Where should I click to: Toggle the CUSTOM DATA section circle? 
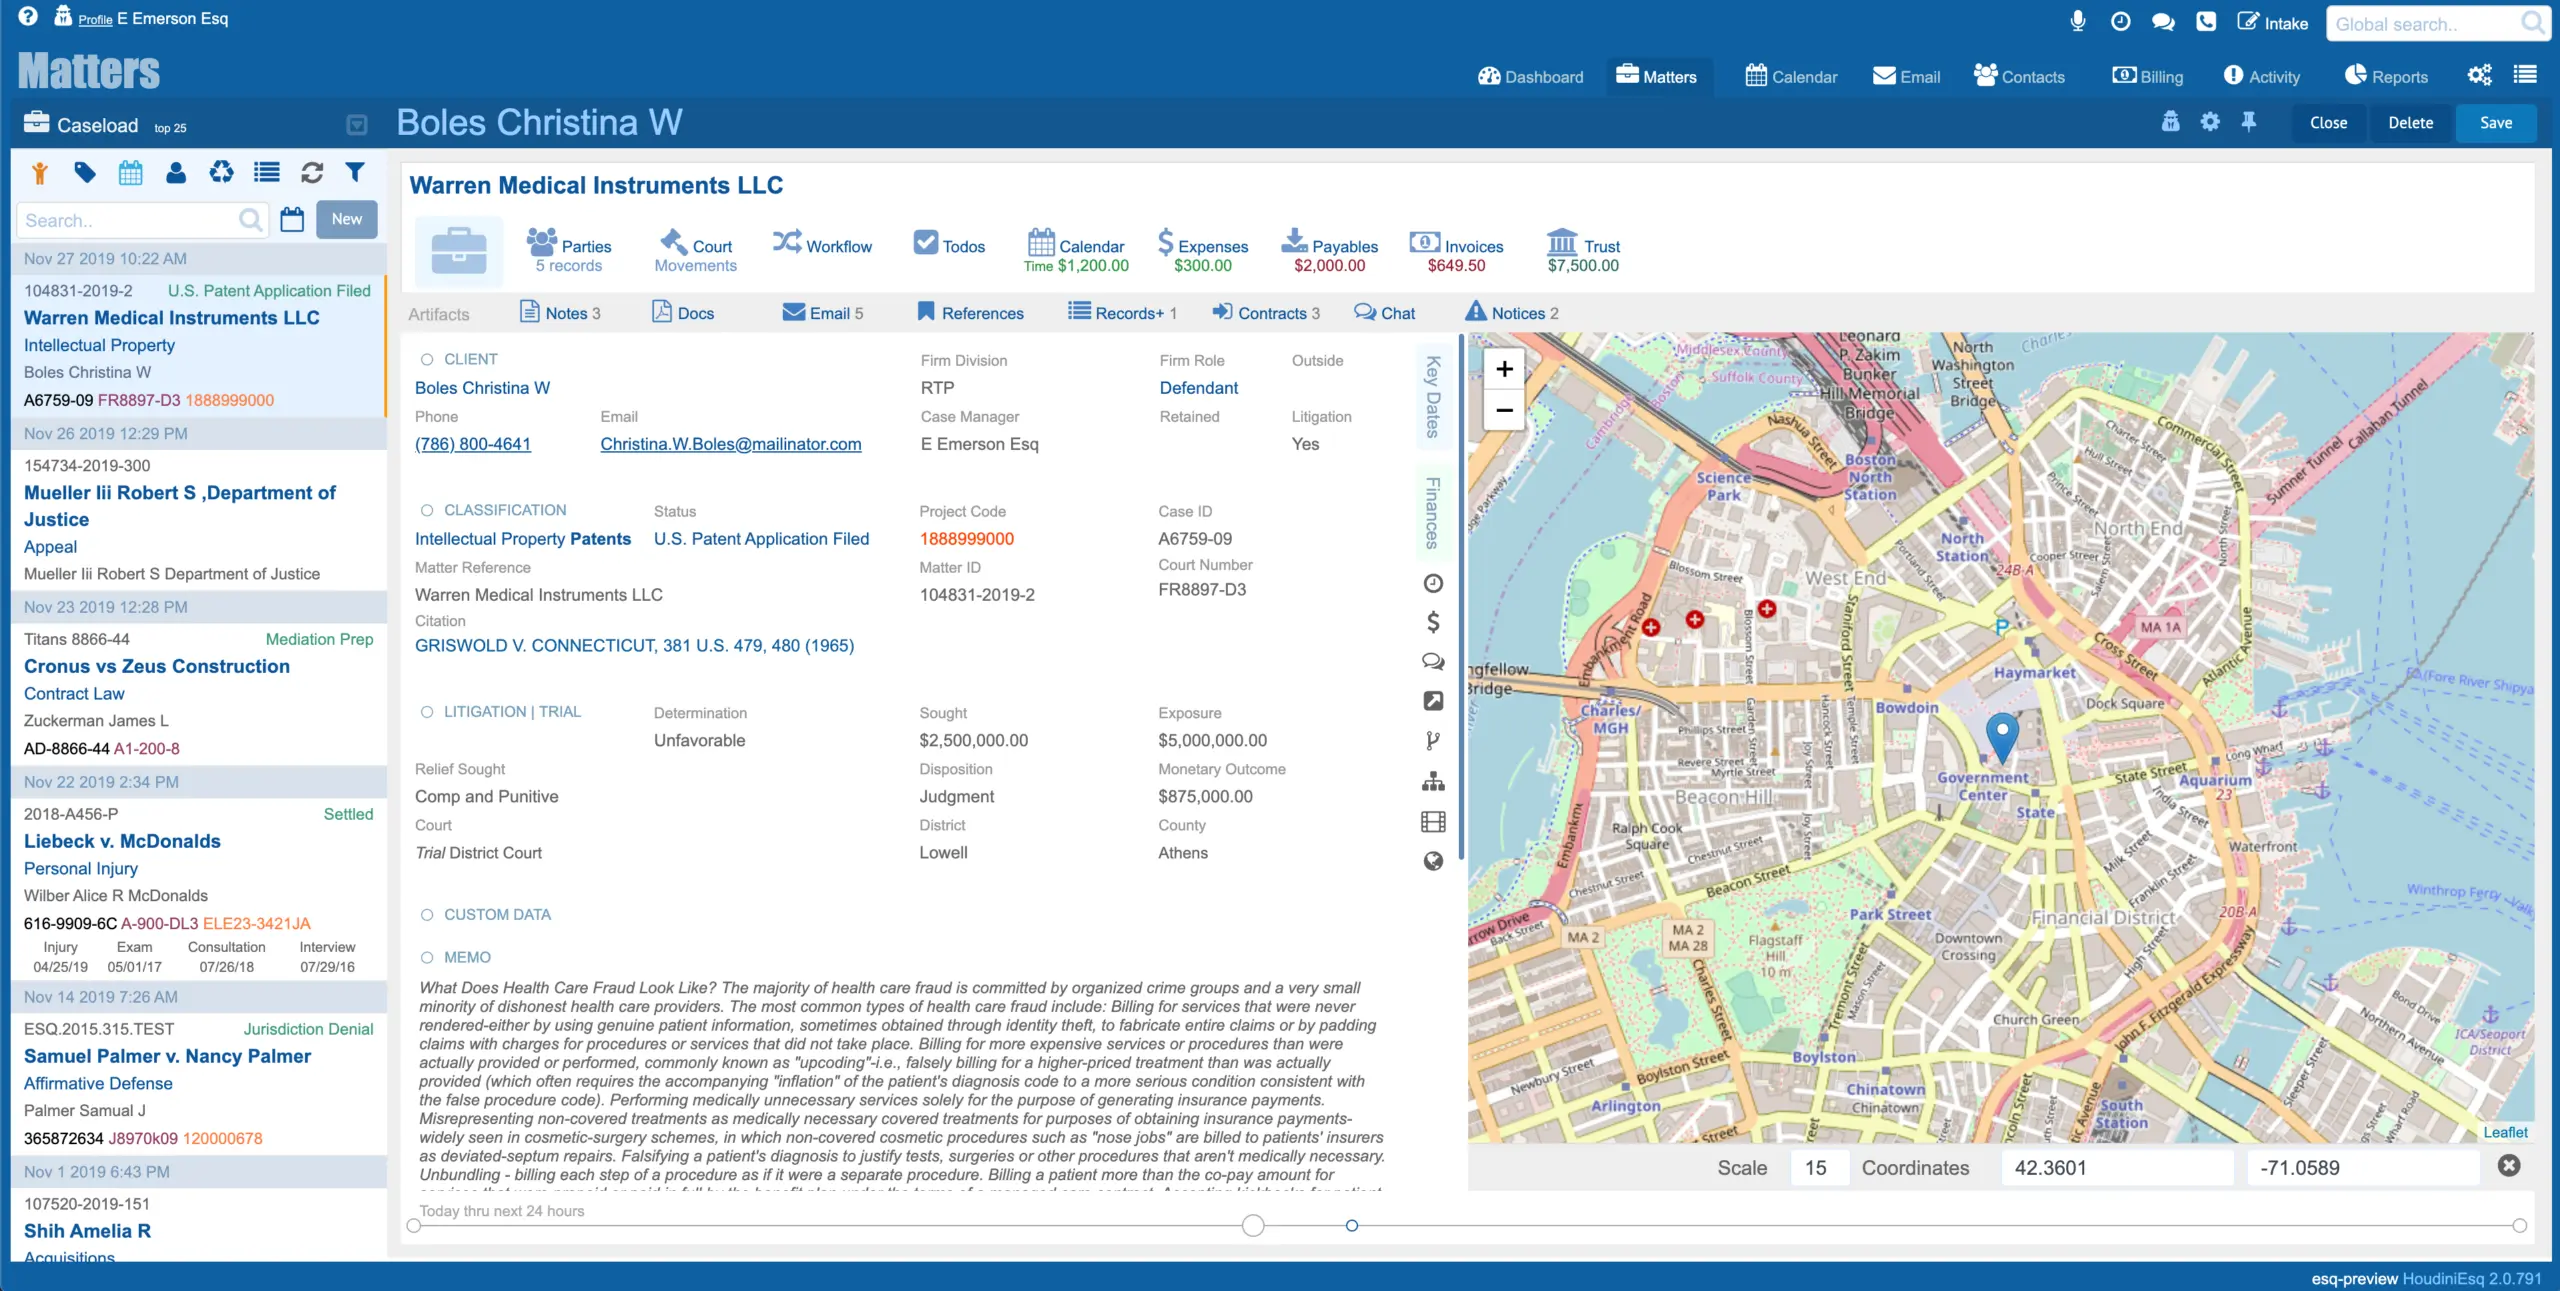click(x=427, y=915)
